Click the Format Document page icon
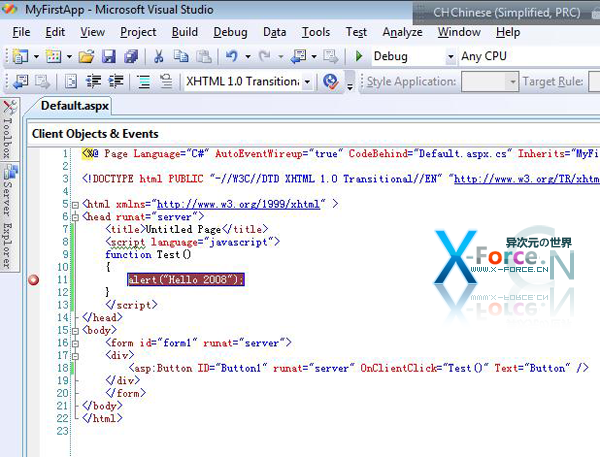The image size is (600, 457). pyautogui.click(x=70, y=82)
